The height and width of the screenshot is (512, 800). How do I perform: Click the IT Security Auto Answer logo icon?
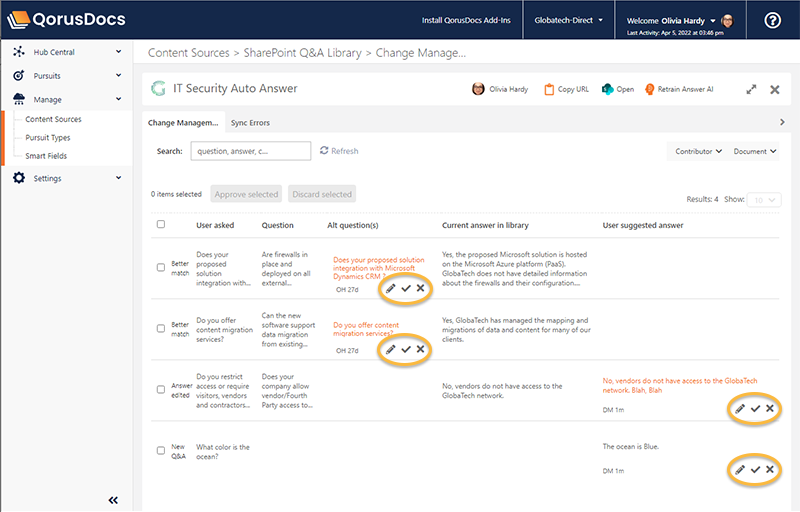coord(158,89)
